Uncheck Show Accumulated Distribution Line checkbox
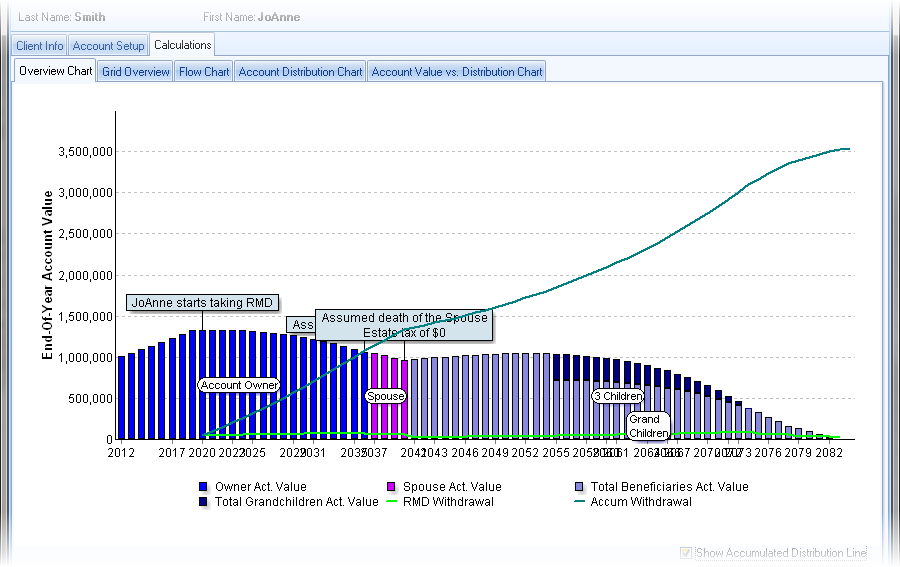The image size is (900, 567). (x=686, y=553)
